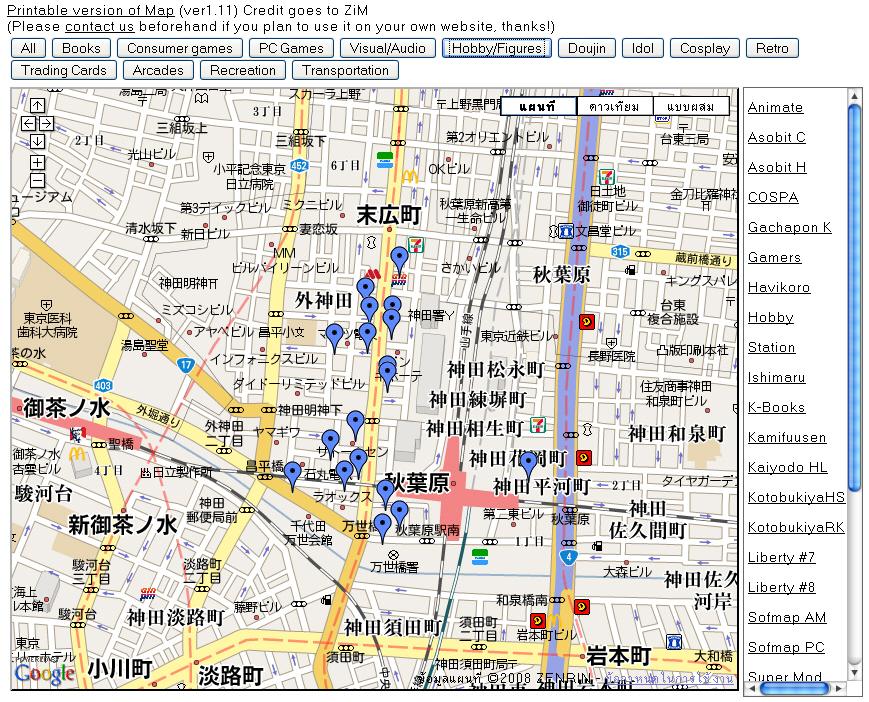Viewport: 869px width, 702px height.
Task: Select Ishimaru in the shop list
Action: pyautogui.click(x=776, y=377)
